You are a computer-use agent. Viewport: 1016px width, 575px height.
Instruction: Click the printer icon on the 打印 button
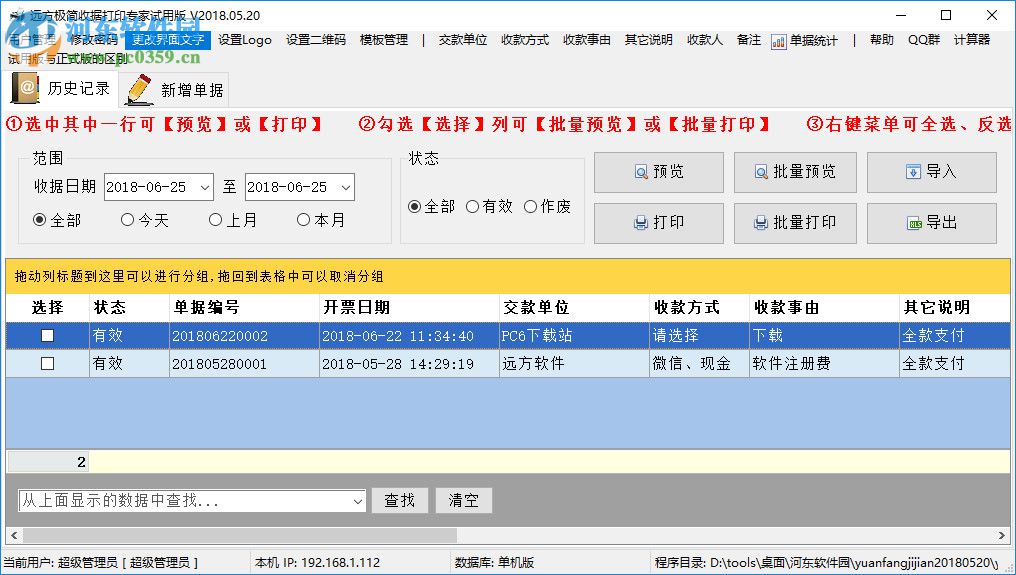point(641,223)
